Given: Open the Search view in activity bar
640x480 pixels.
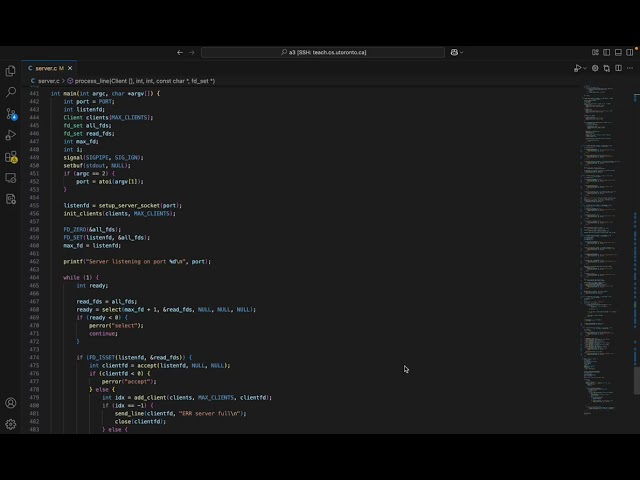Looking at the screenshot, I should (x=11, y=92).
